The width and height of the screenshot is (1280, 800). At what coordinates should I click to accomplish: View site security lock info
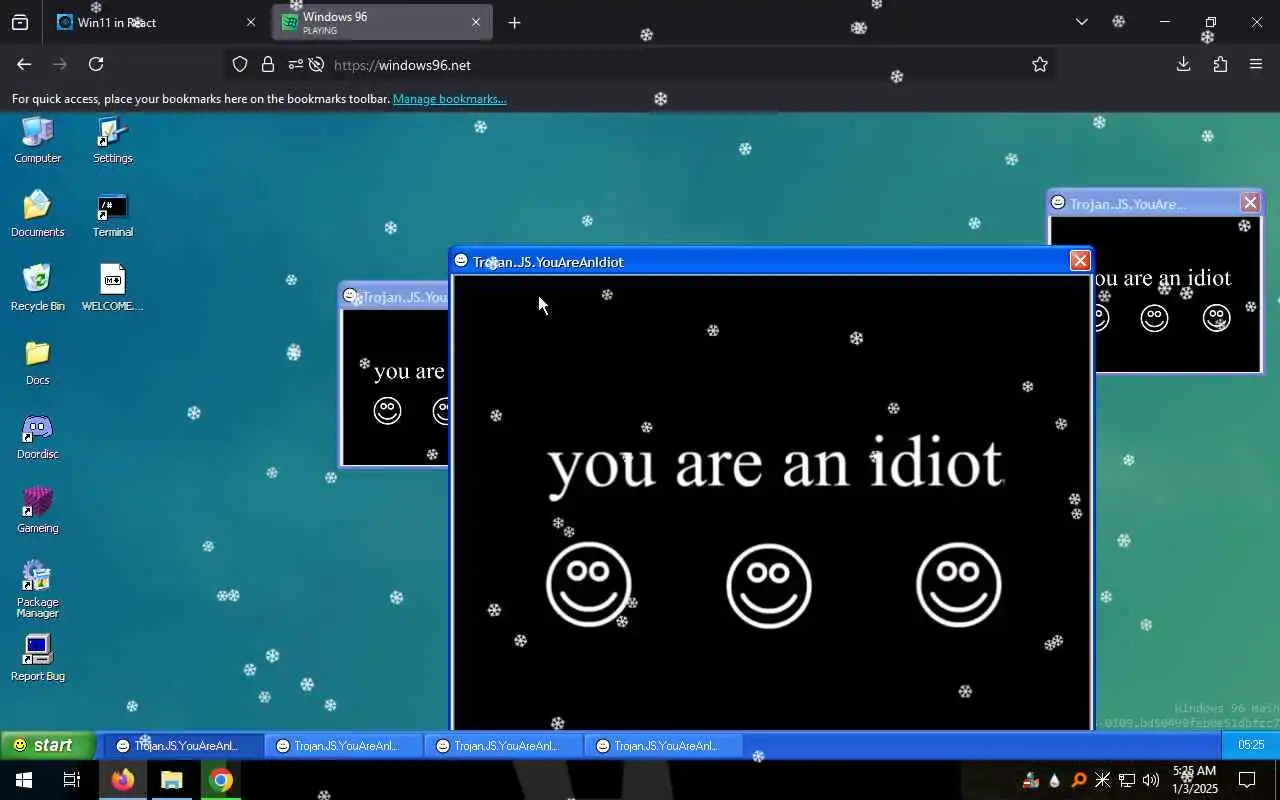pyautogui.click(x=267, y=64)
